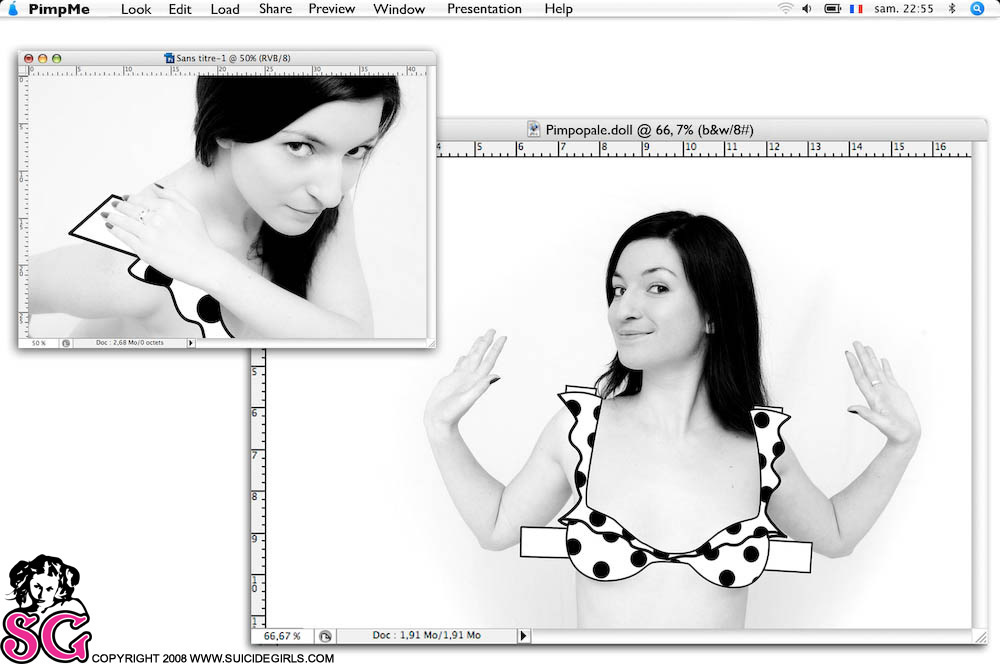The height and width of the screenshot is (664, 1000).
Task: Click the blue pear logo in menu bar
Action: (x=13, y=8)
